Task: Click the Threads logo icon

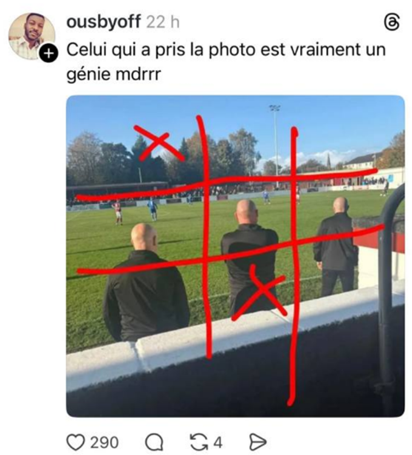Action: pos(392,23)
